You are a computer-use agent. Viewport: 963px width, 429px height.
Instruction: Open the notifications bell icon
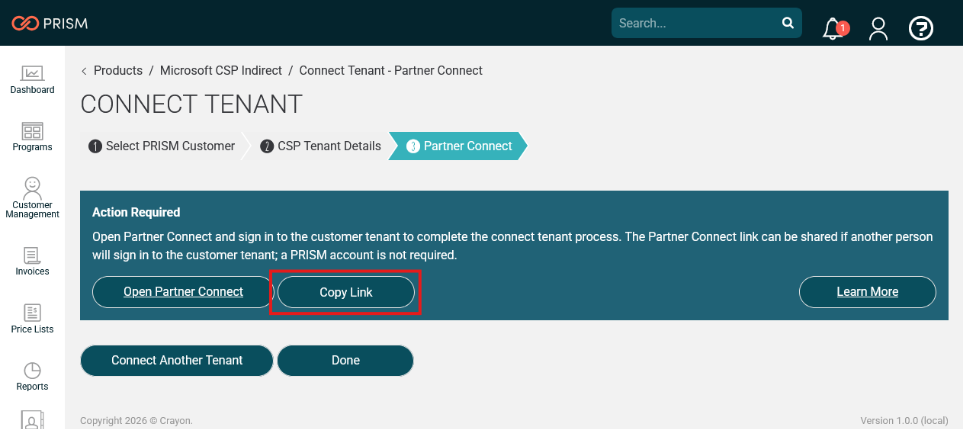tap(835, 28)
